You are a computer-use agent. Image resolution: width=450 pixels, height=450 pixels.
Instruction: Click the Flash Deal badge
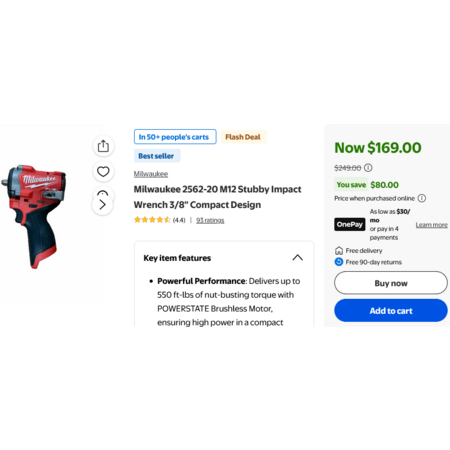243,137
